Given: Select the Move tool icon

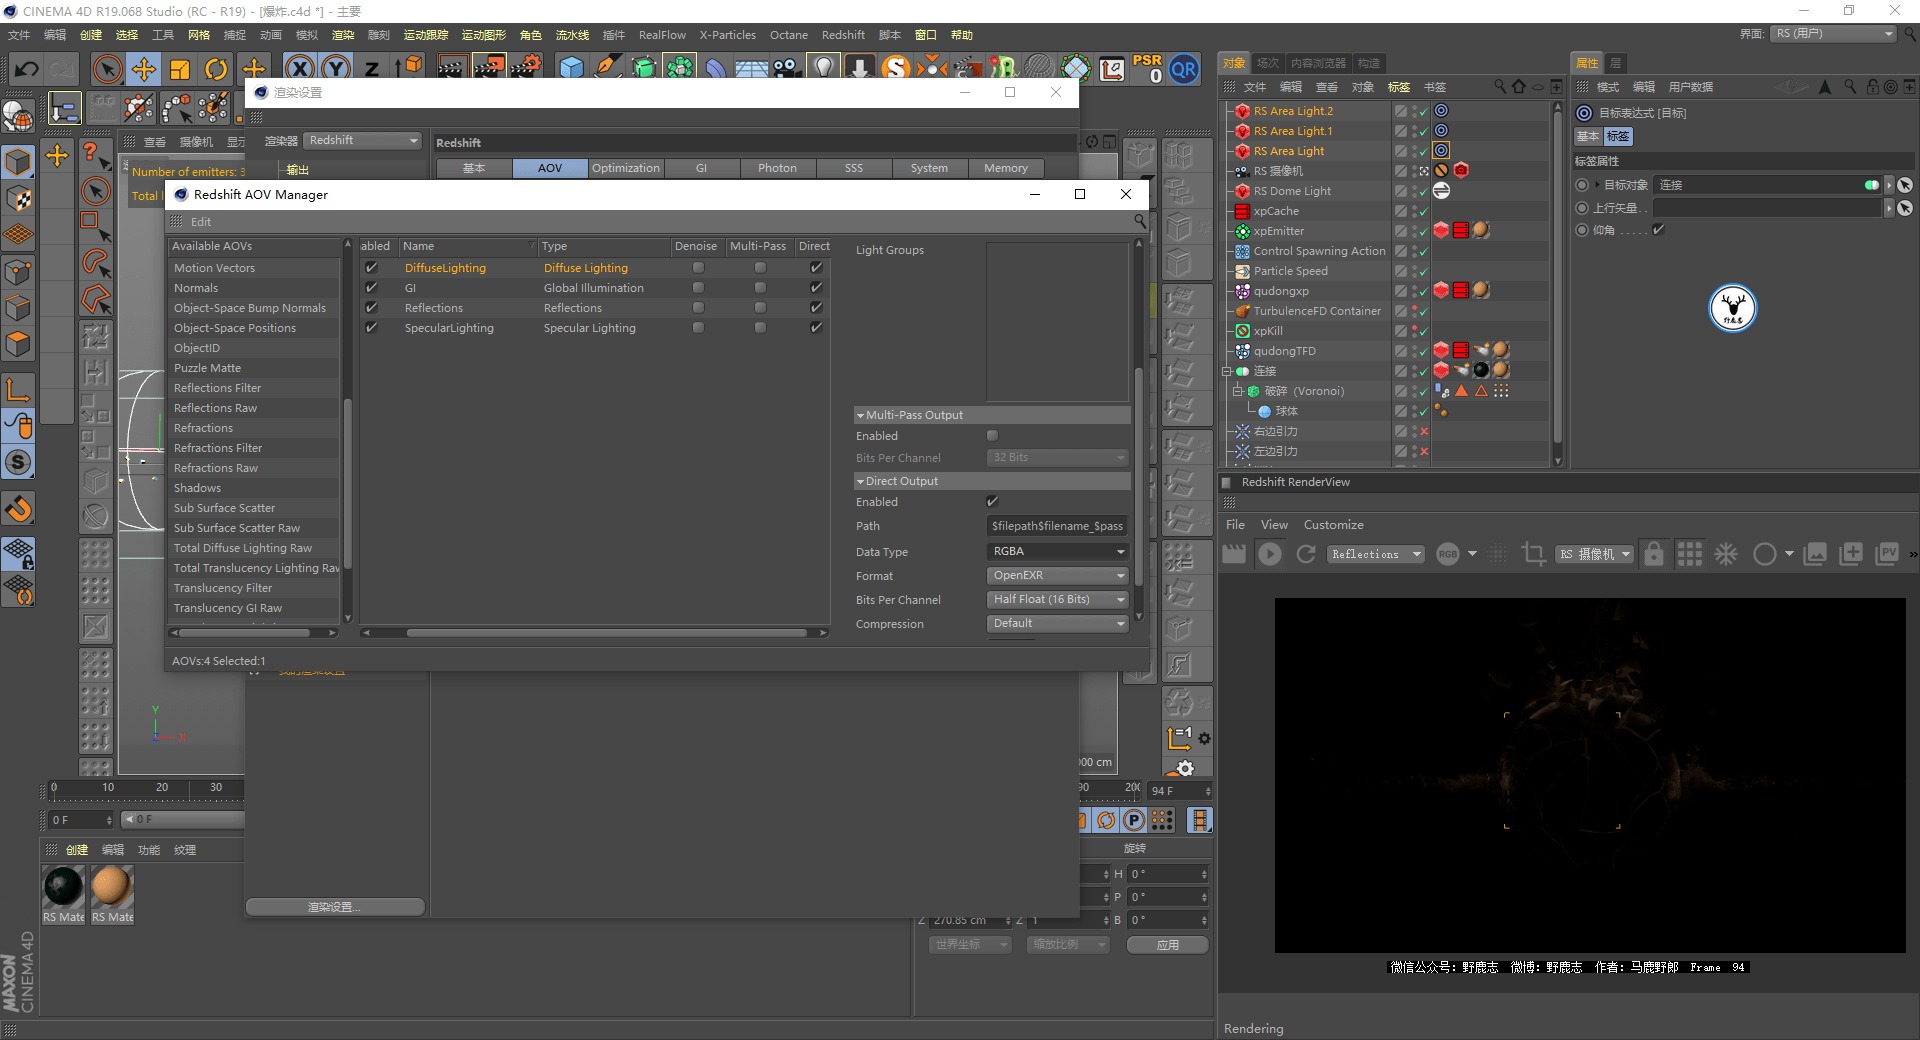Looking at the screenshot, I should pyautogui.click(x=144, y=69).
